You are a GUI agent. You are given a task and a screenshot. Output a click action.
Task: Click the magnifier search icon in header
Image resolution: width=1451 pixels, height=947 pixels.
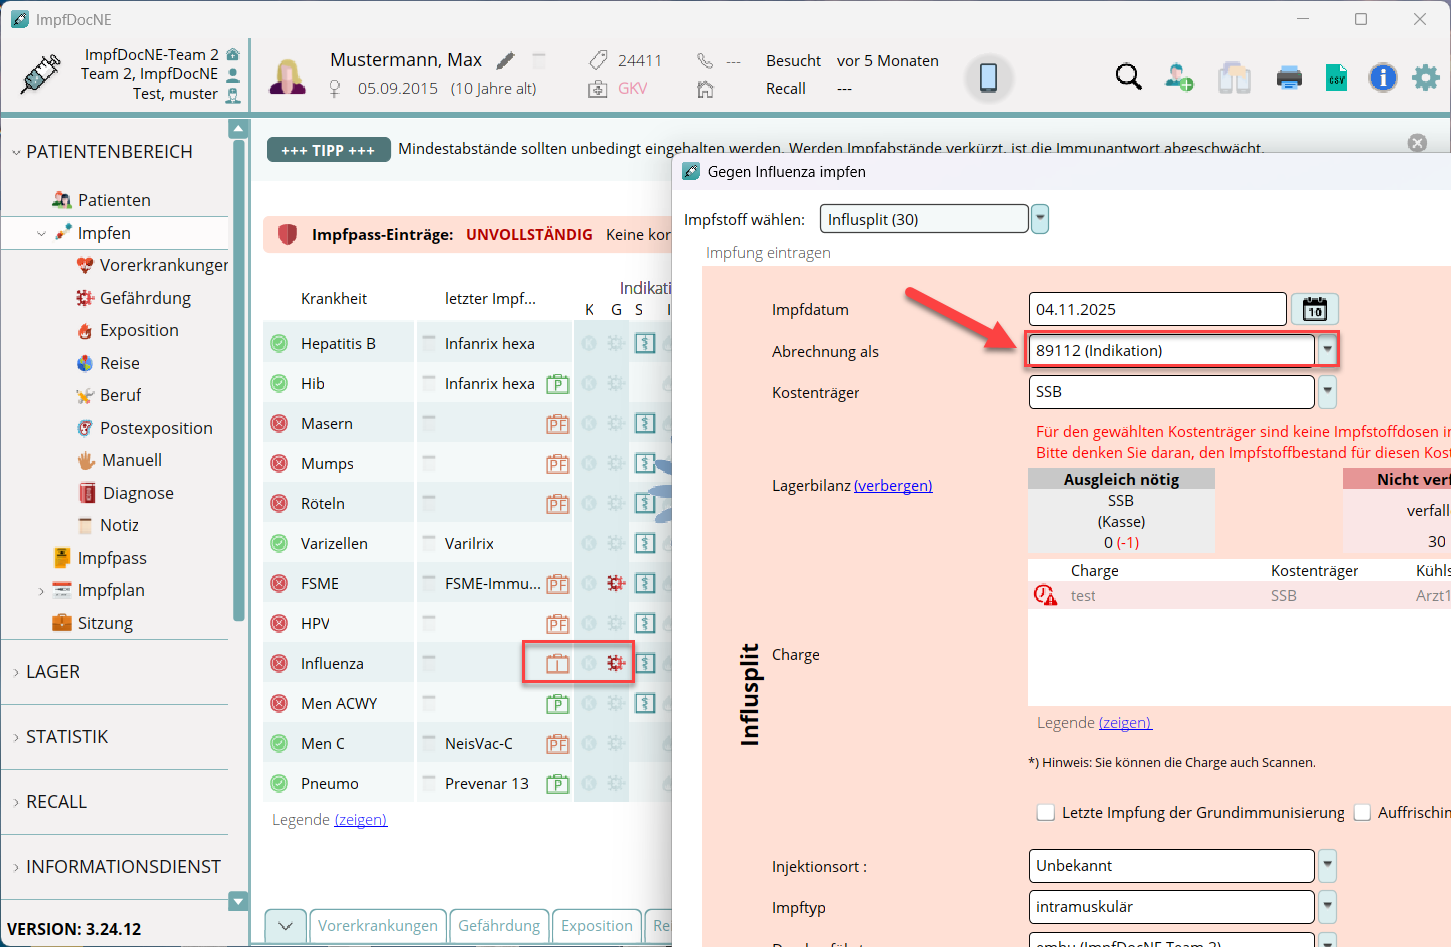(x=1128, y=77)
